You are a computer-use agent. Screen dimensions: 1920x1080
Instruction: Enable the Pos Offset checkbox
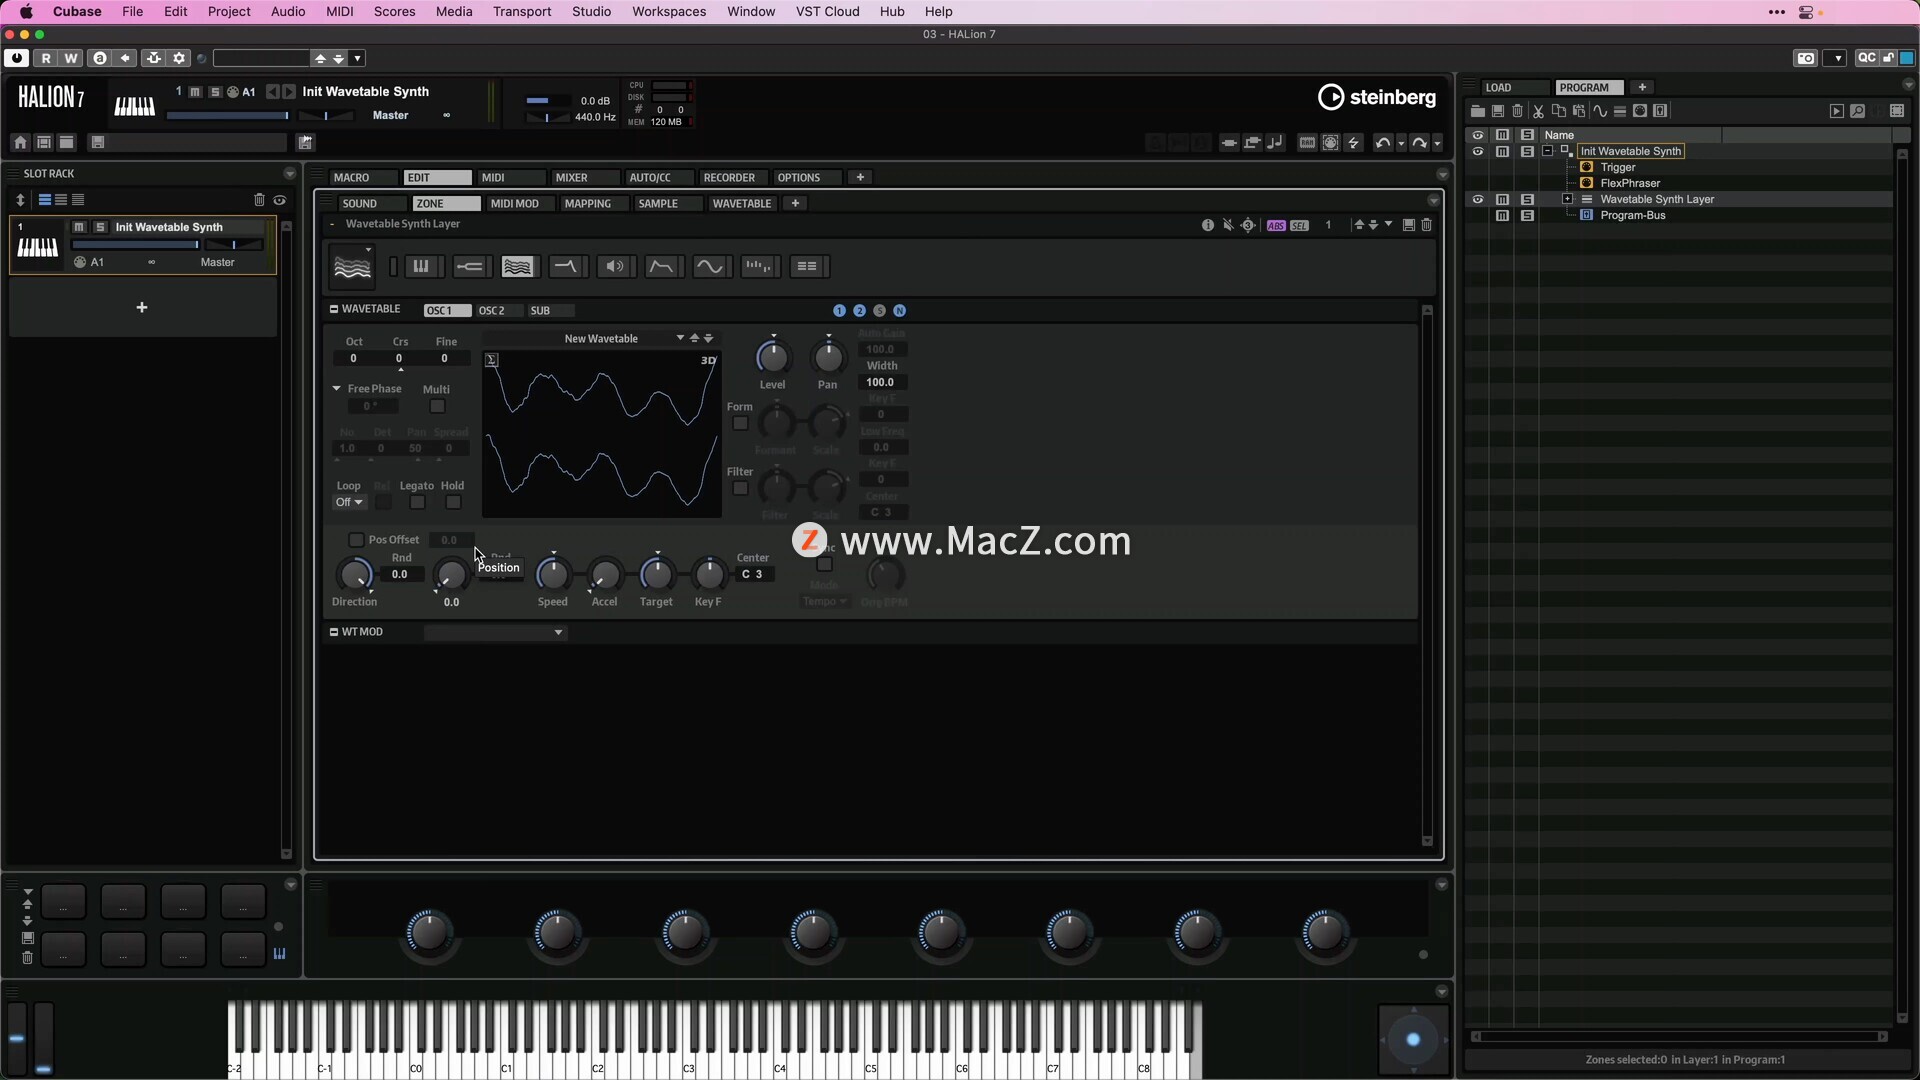tap(355, 540)
